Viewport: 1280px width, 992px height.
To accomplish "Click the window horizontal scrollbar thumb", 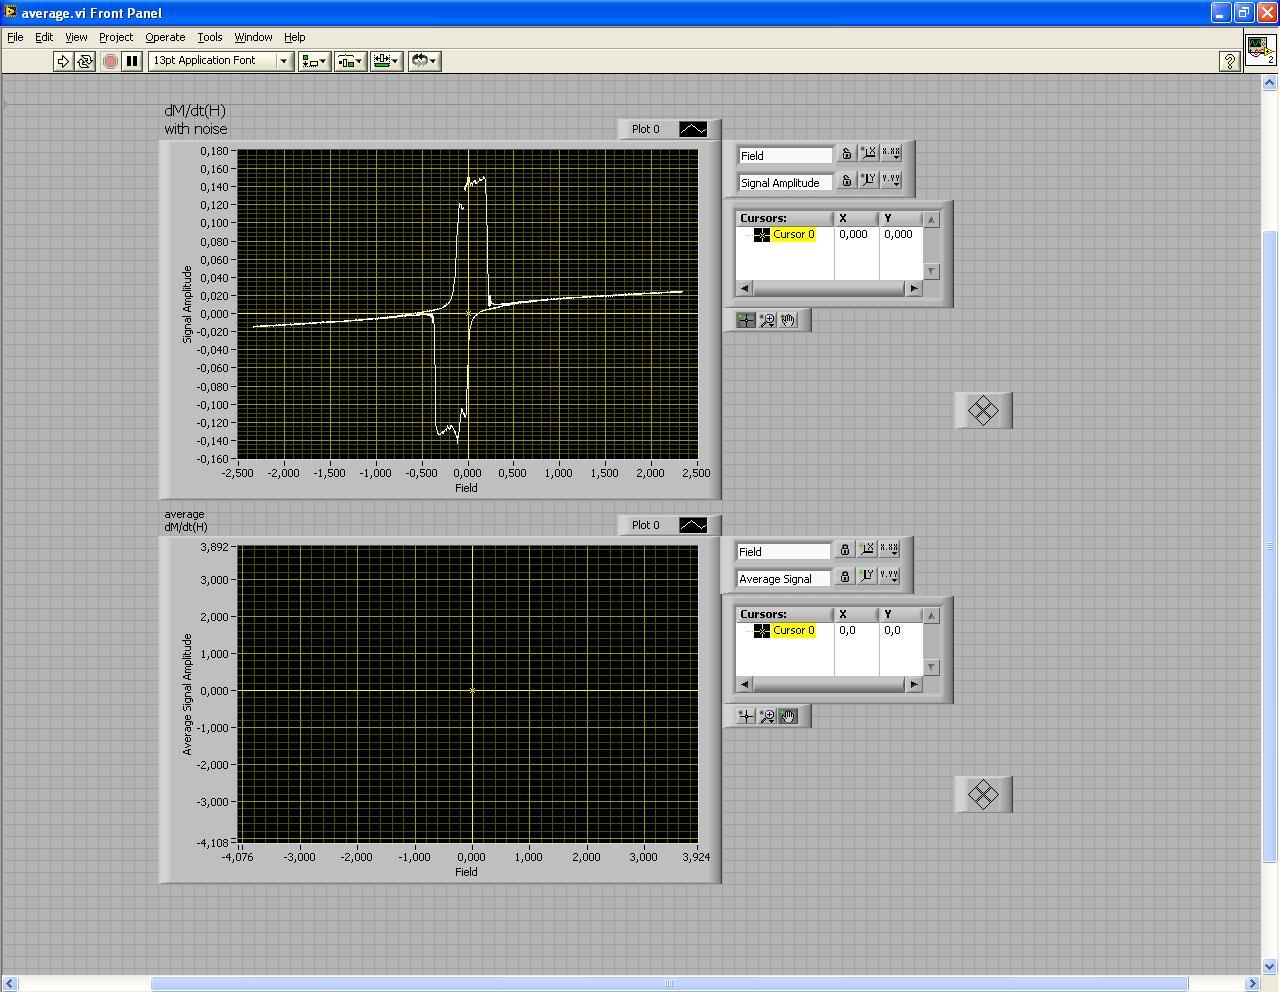I will [669, 984].
